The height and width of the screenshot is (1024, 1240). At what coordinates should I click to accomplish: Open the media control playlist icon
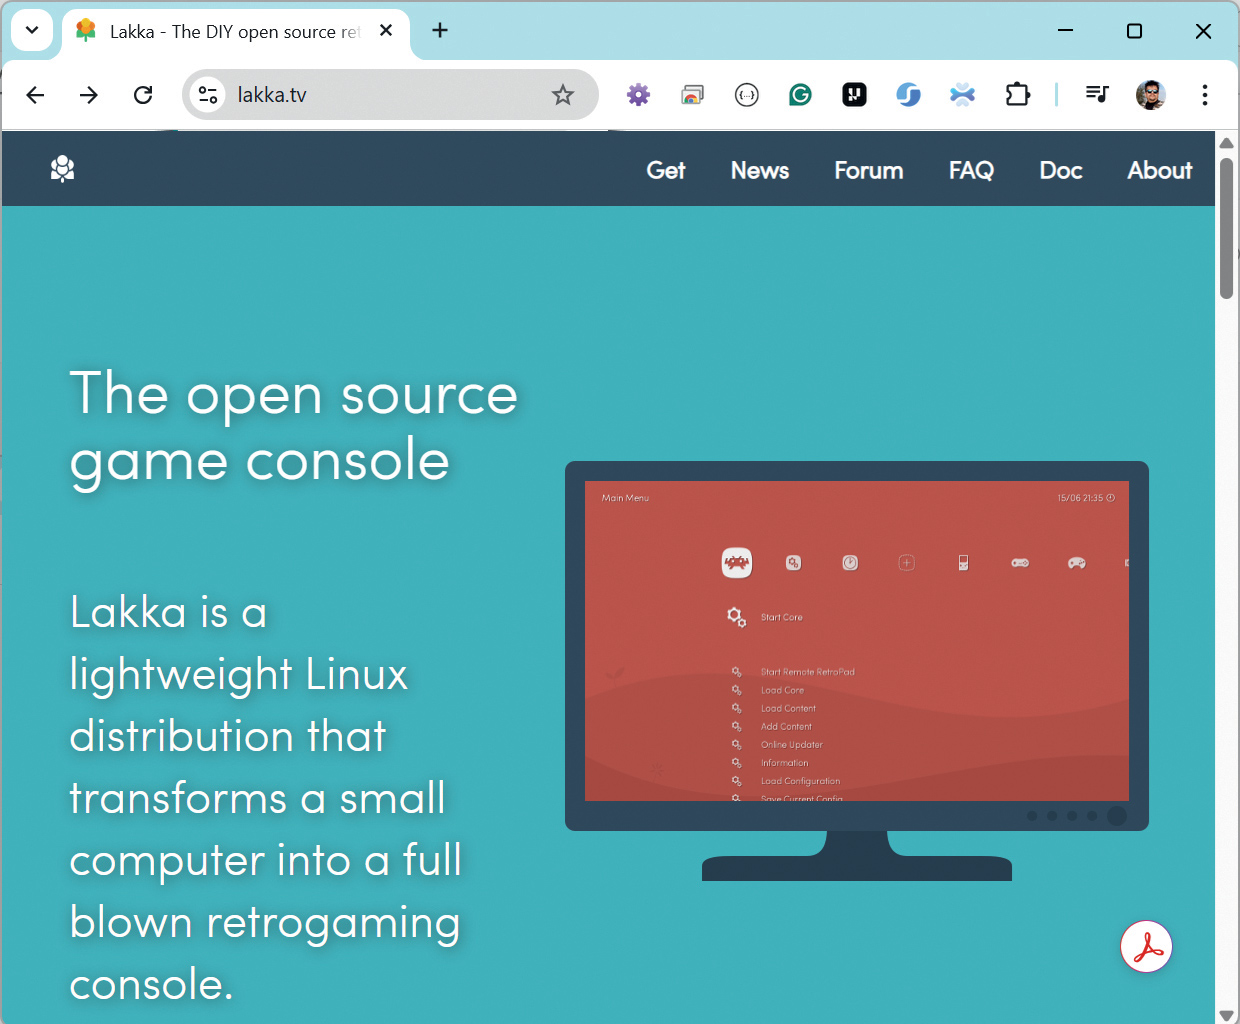(1097, 95)
